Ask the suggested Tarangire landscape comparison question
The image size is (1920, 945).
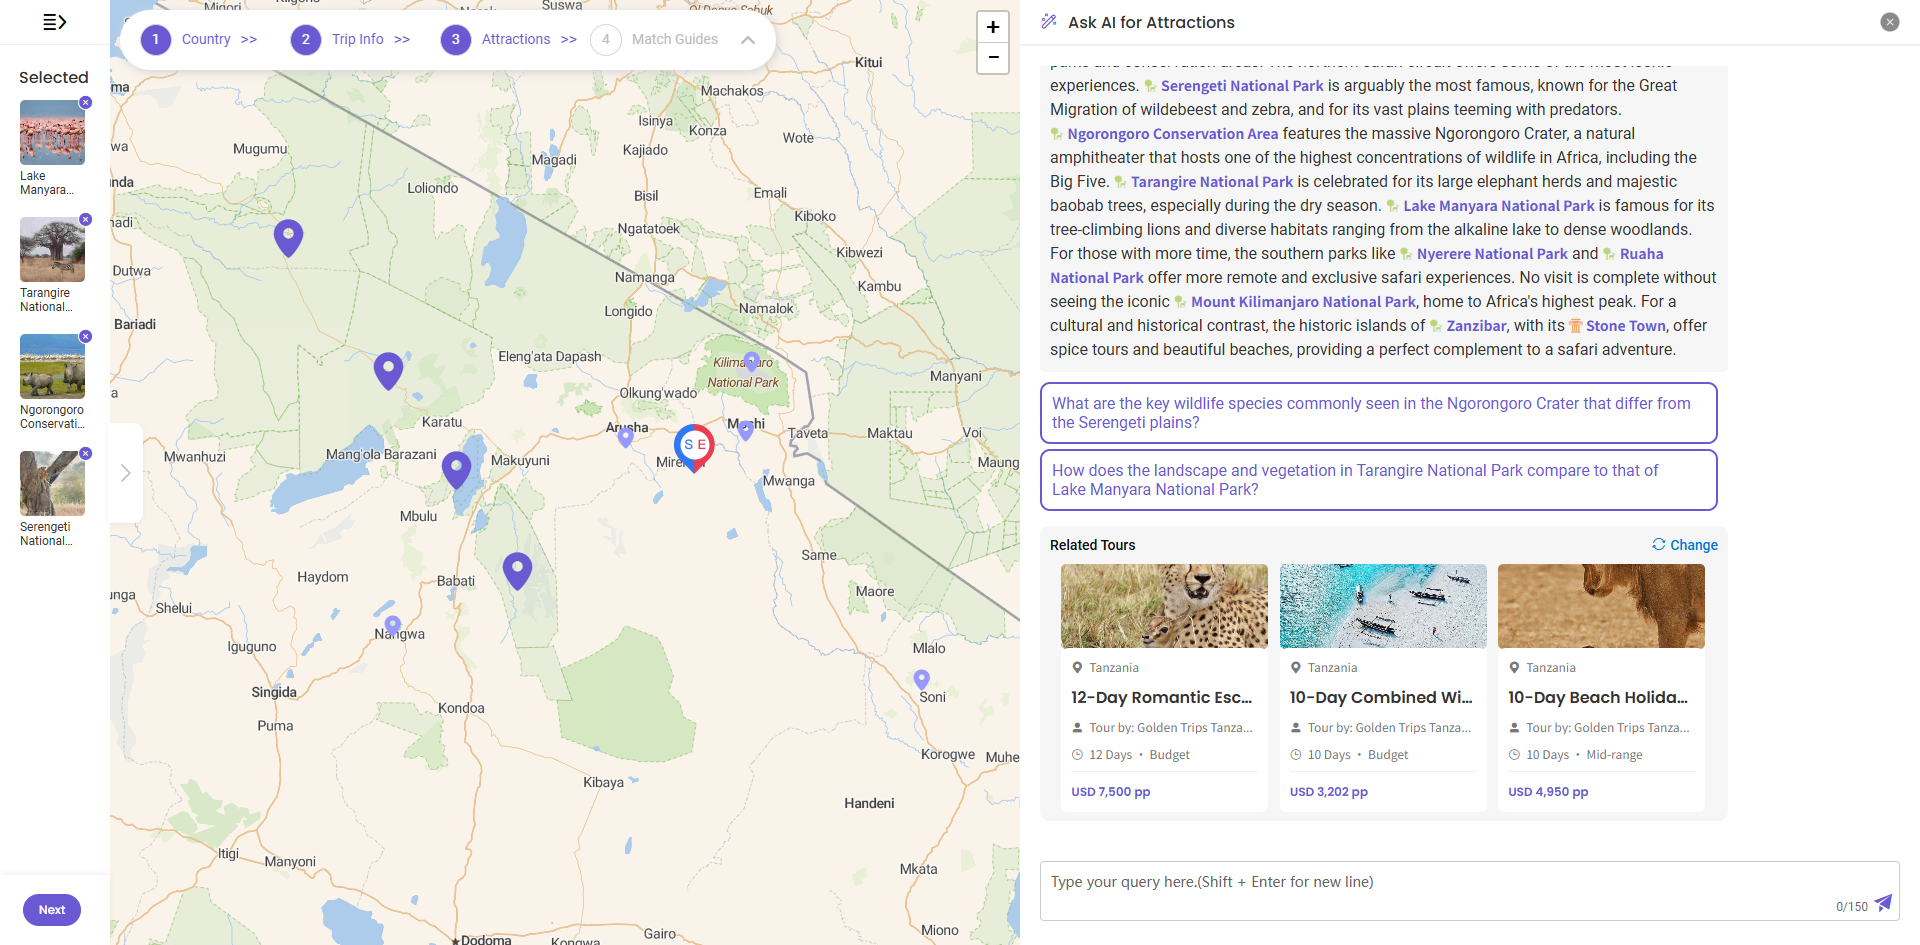pyautogui.click(x=1378, y=480)
